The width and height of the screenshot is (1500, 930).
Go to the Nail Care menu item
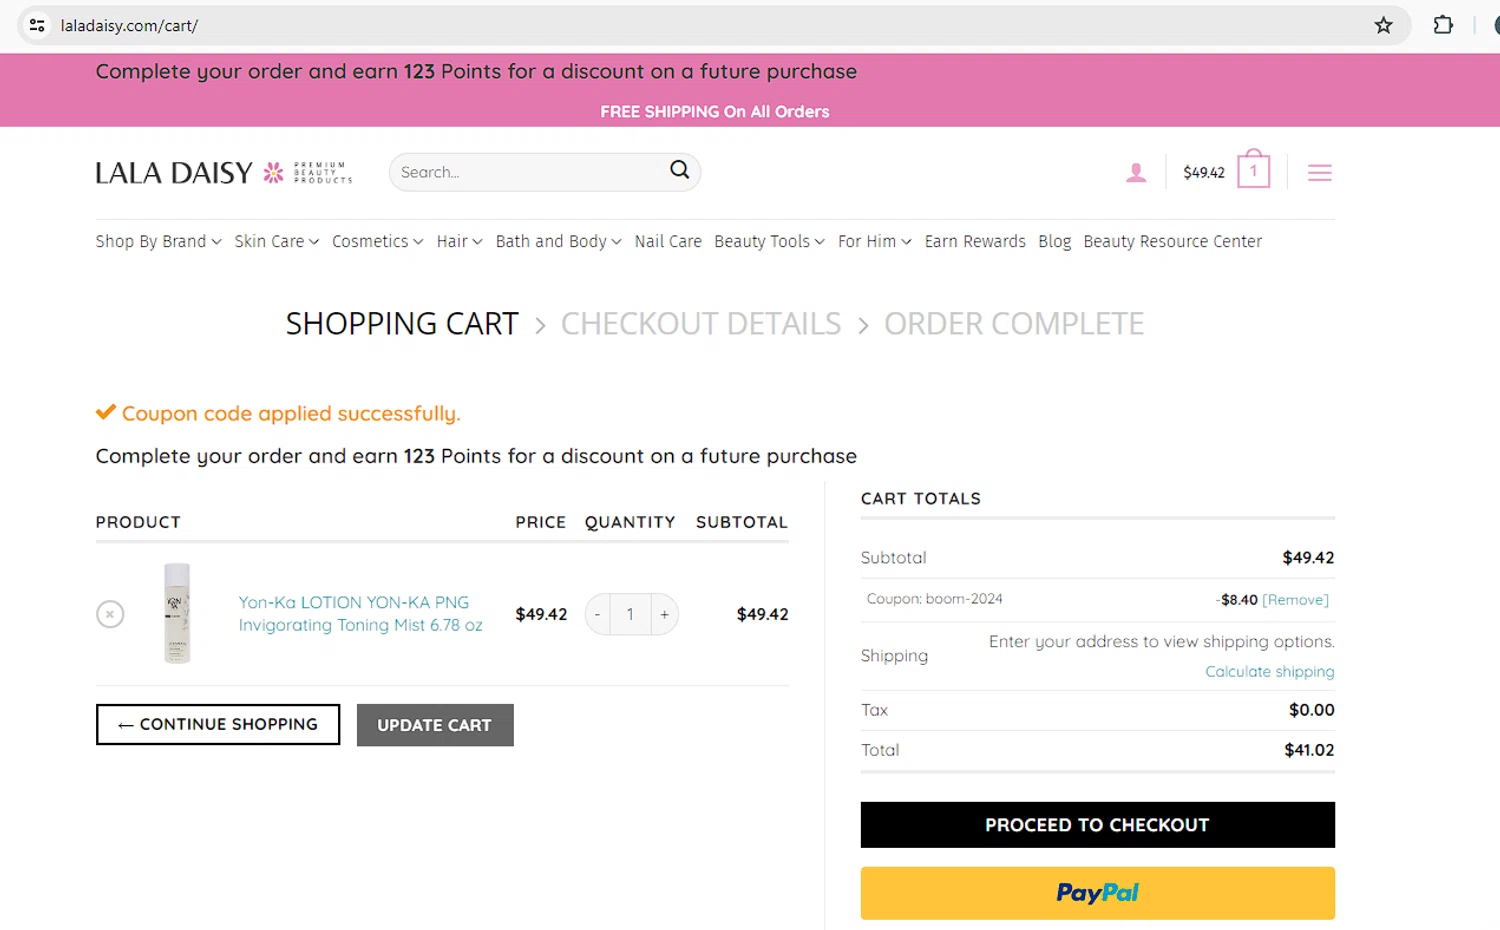(x=668, y=242)
